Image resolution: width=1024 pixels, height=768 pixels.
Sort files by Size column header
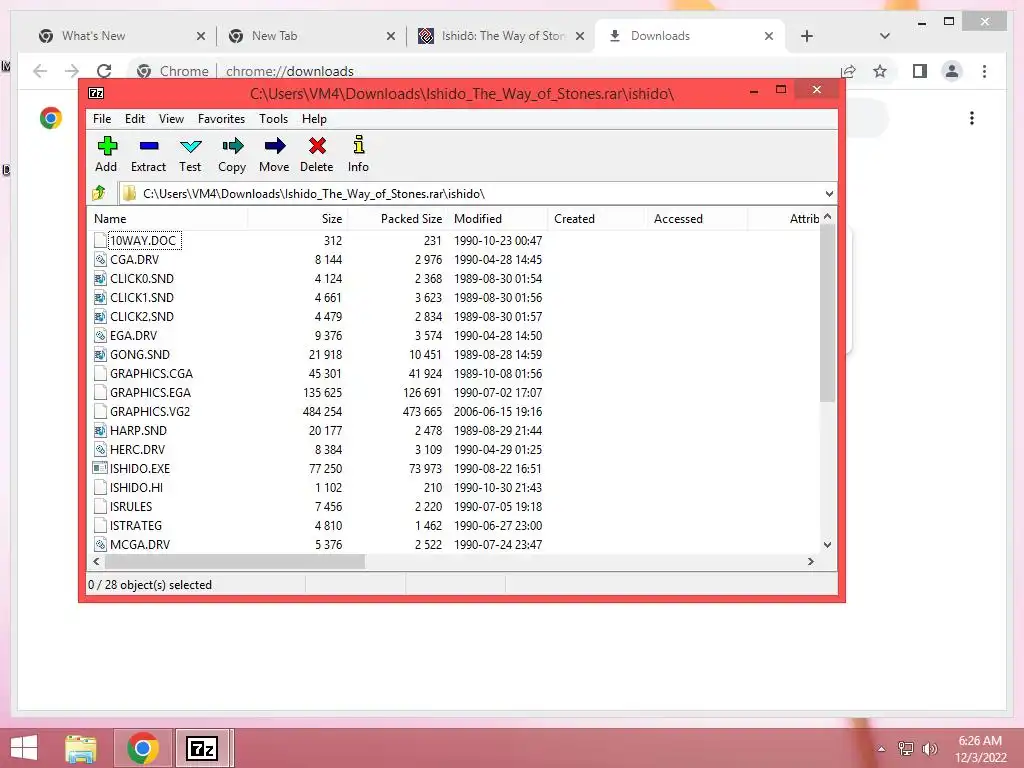[297, 219]
